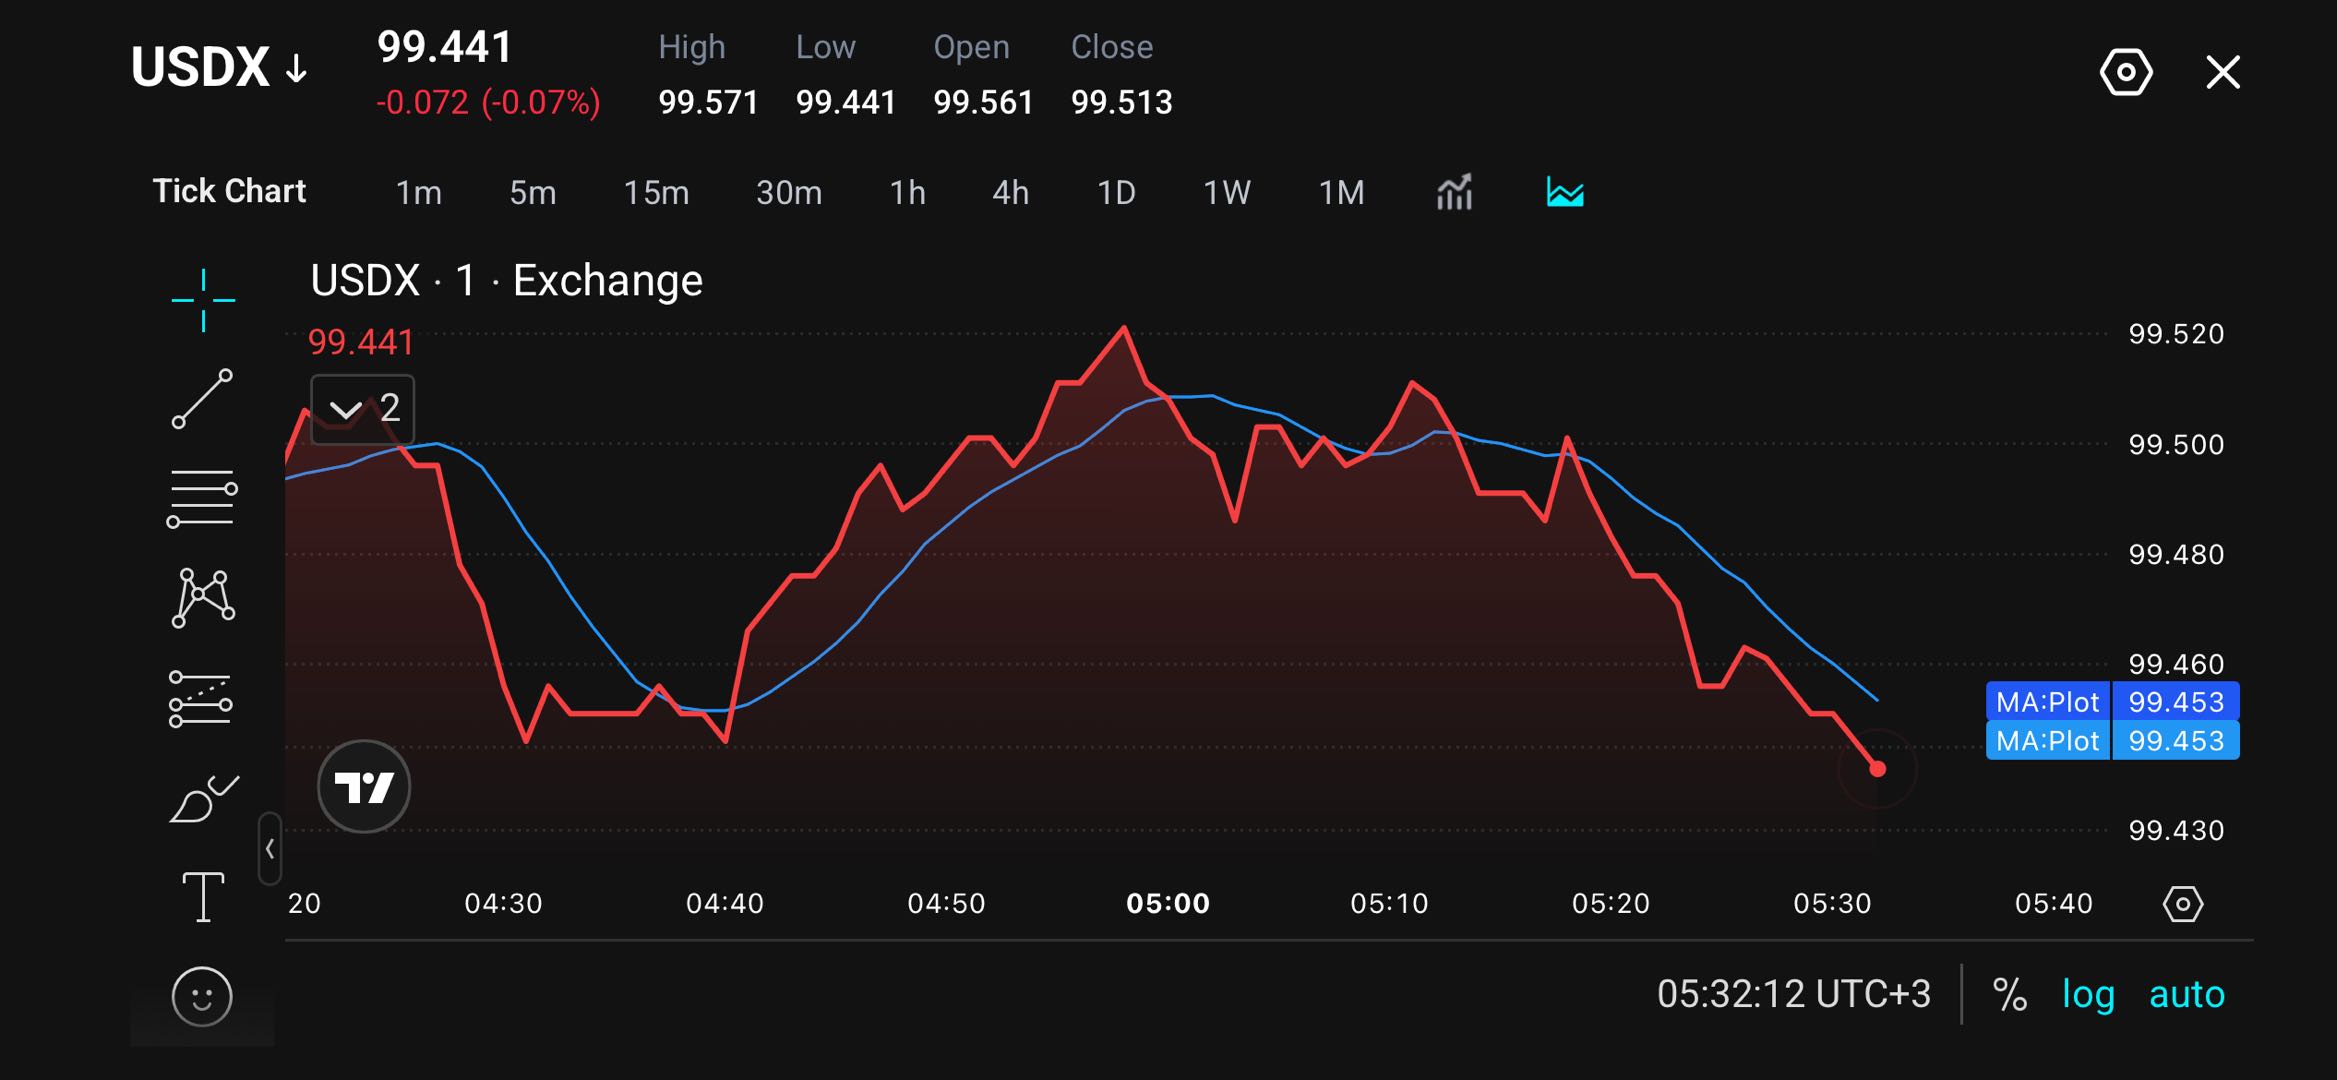Switch to the 15m timeframe
This screenshot has width=2337, height=1080.
[x=656, y=192]
